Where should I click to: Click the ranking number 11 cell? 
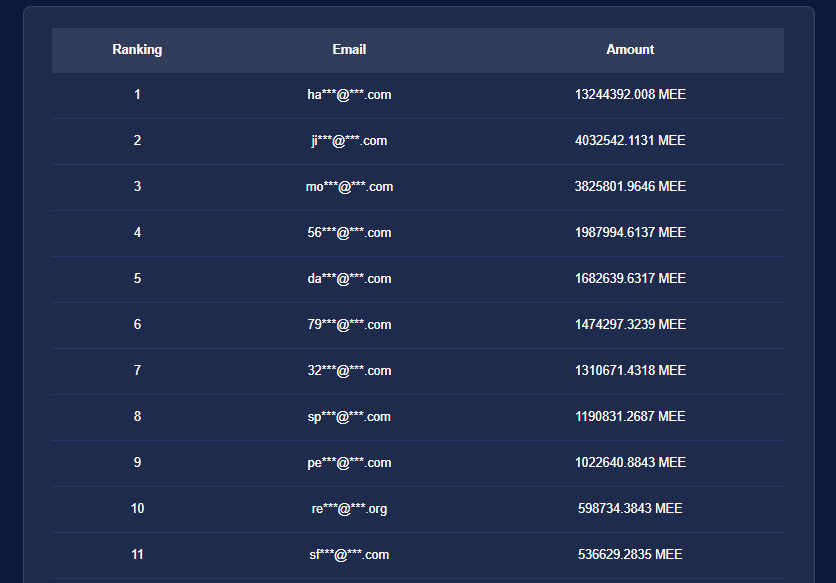[137, 554]
